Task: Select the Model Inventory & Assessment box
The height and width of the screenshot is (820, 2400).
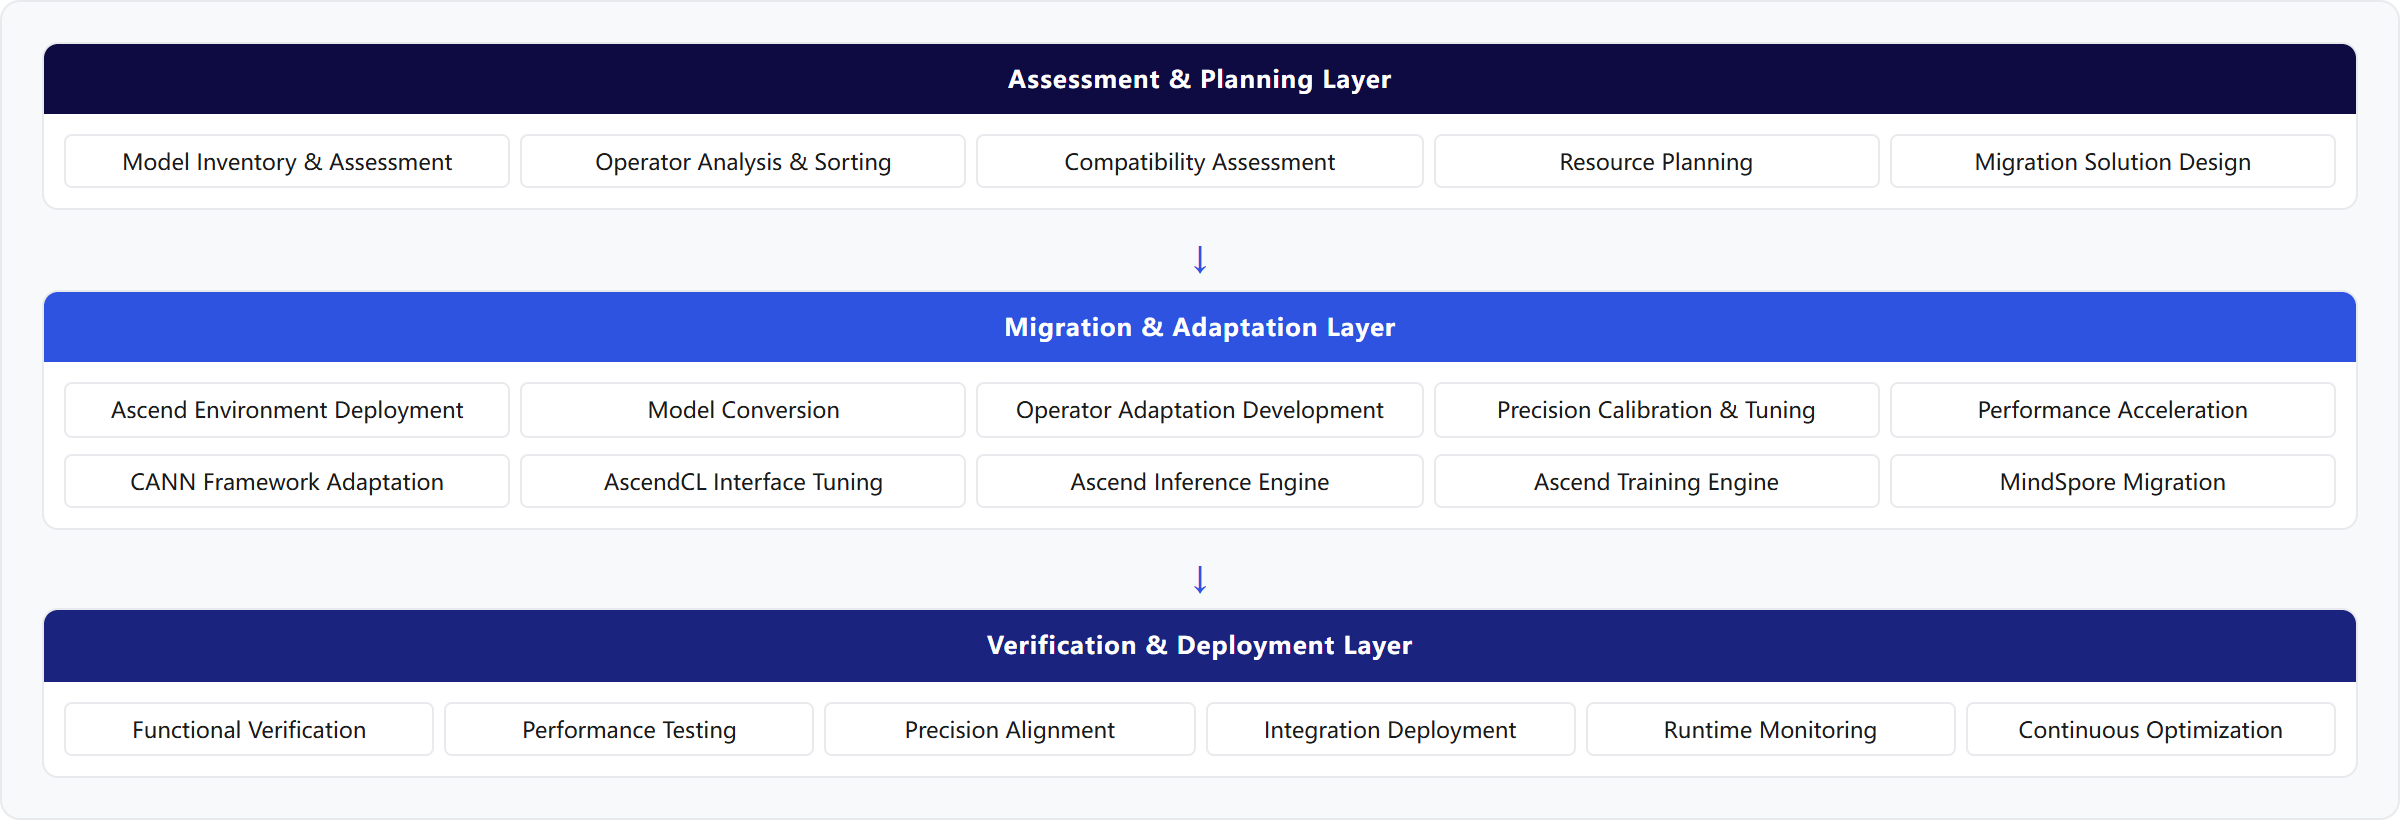Action: coord(287,162)
